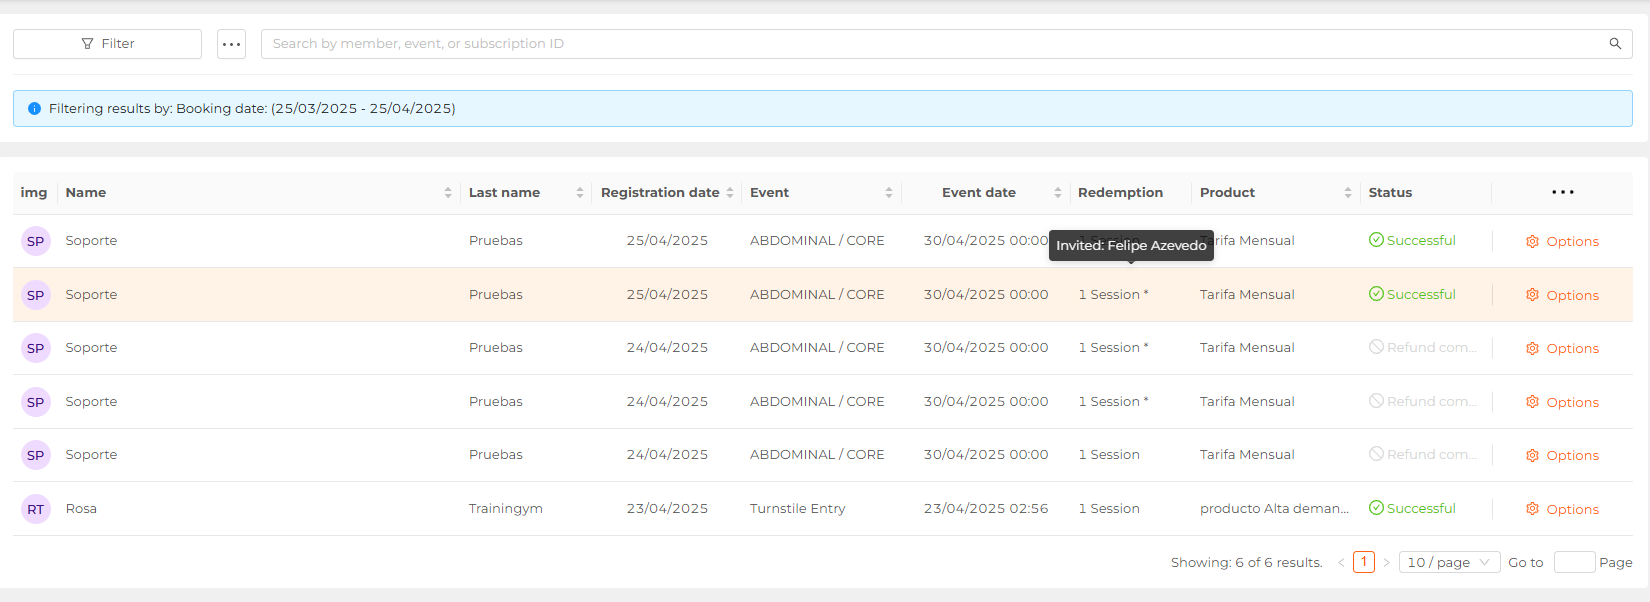This screenshot has width=1650, height=602.
Task: Click the Options gear icon in Rosa's row
Action: pos(1532,509)
